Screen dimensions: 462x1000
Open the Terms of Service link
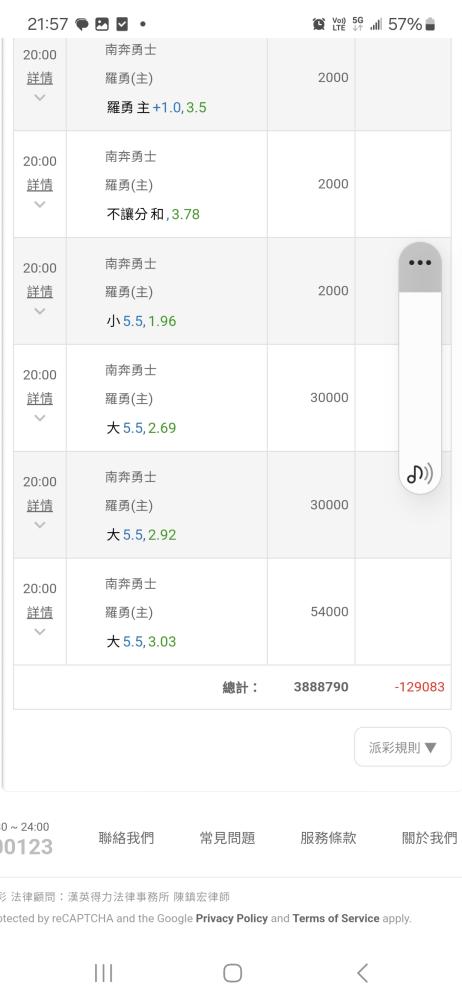(x=336, y=918)
